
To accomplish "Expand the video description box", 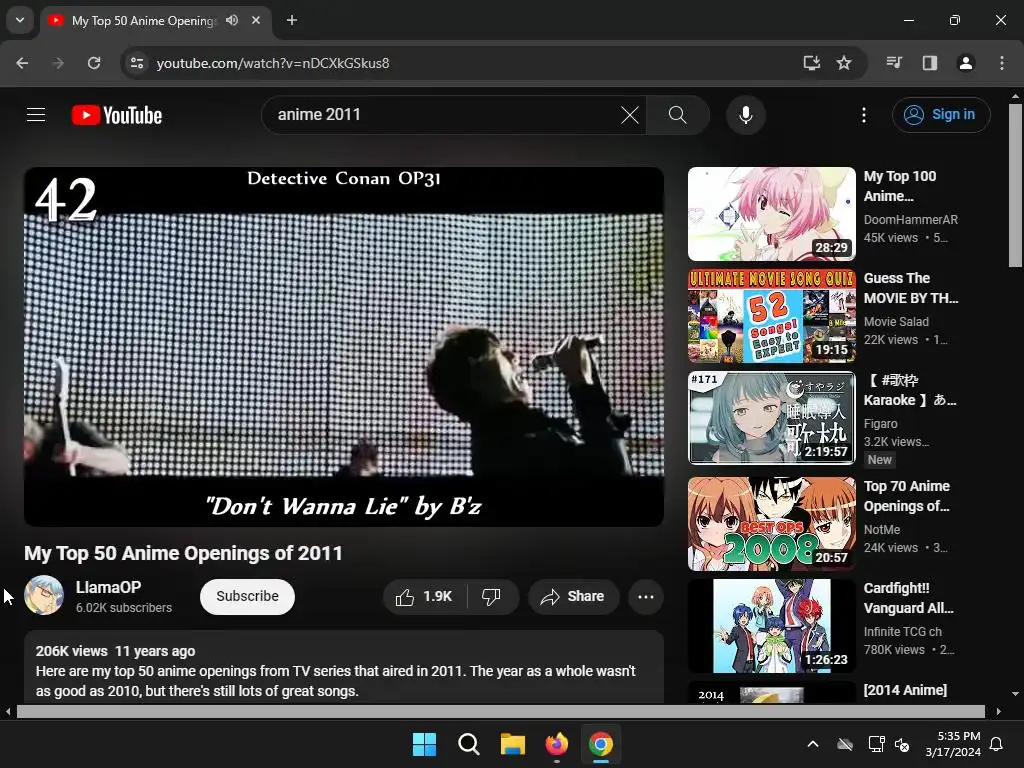I will pyautogui.click(x=344, y=667).
